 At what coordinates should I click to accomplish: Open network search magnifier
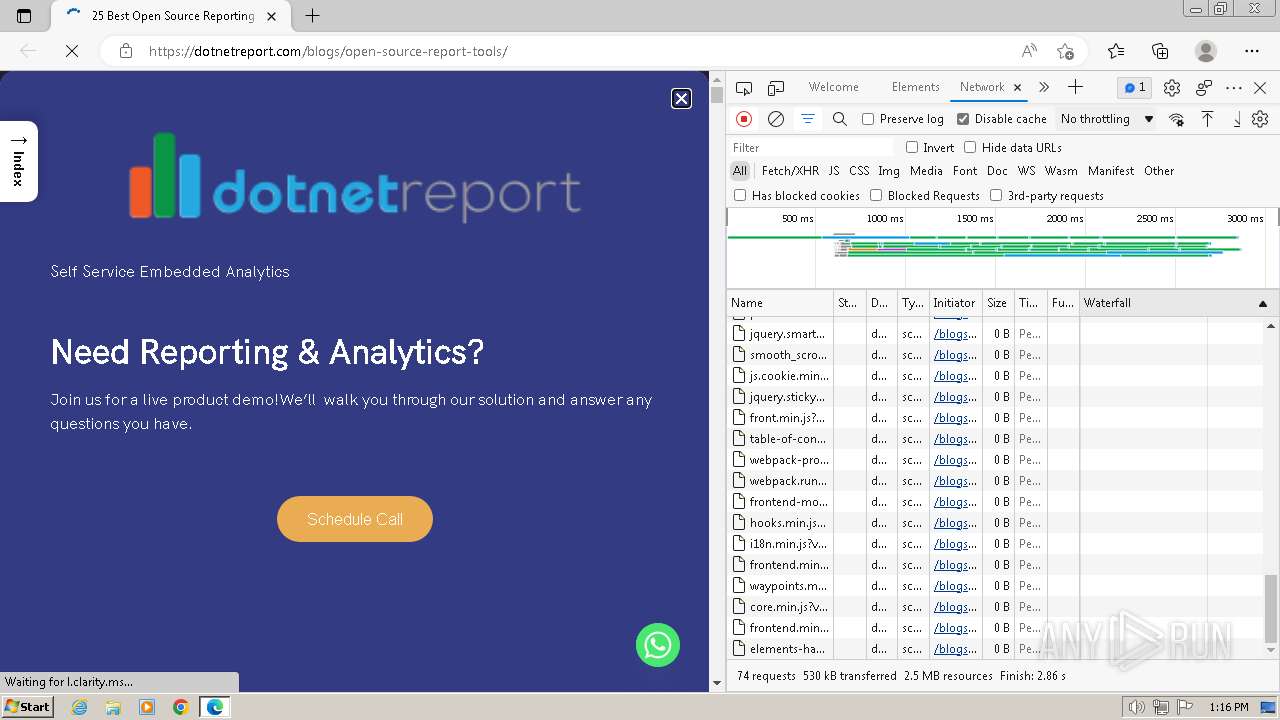(840, 119)
